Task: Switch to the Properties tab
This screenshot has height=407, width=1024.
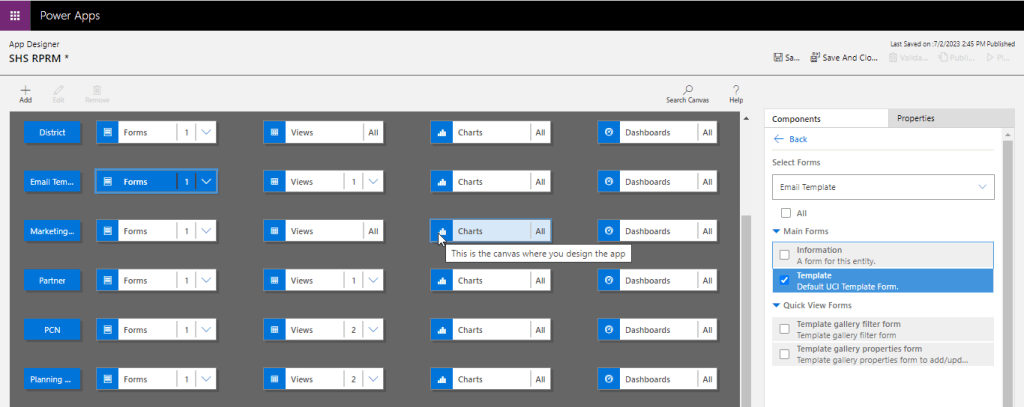Action: [915, 118]
